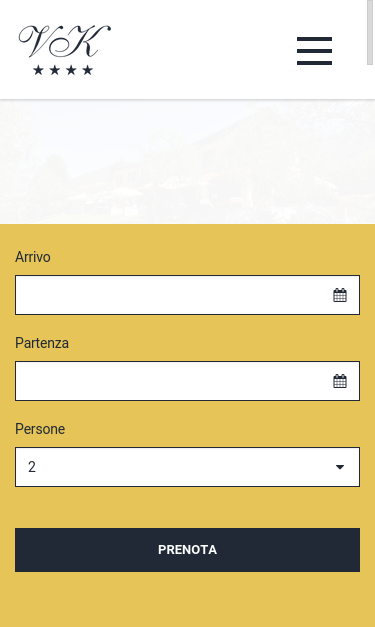Focus the Partenza date input

pos(188,381)
